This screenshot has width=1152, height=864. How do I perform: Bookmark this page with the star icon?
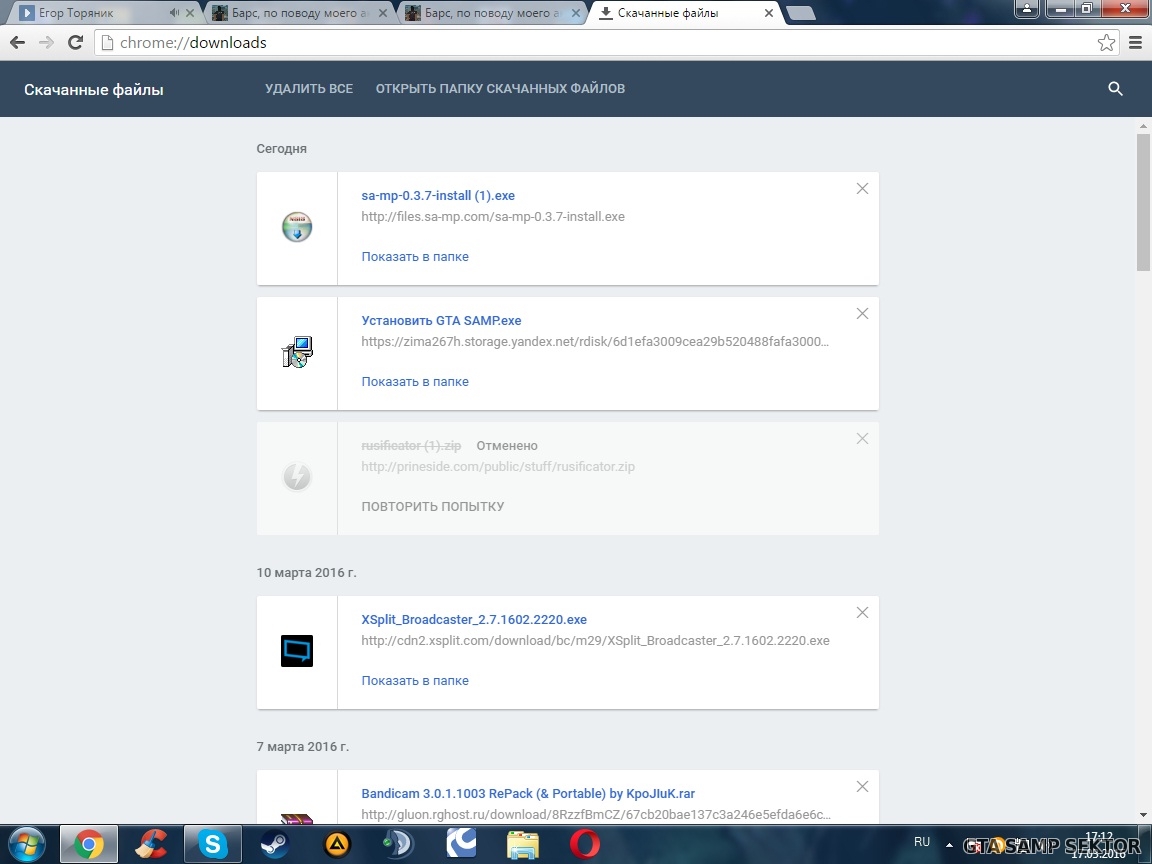tap(1106, 43)
